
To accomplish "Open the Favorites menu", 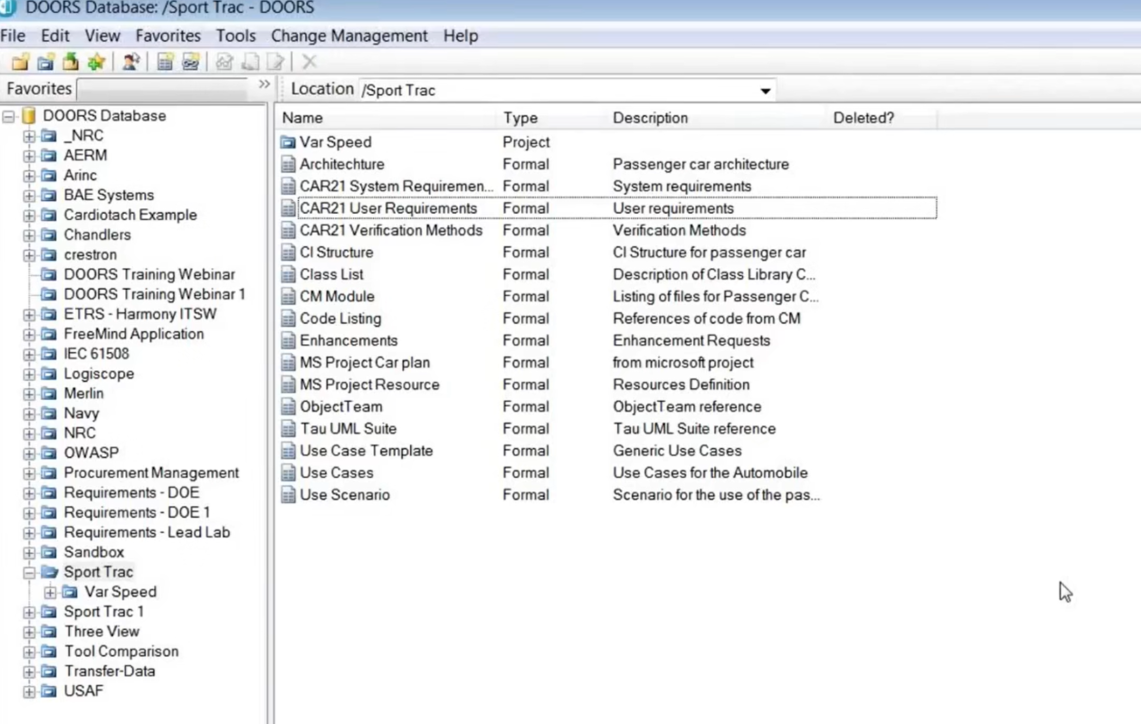I will [x=168, y=36].
